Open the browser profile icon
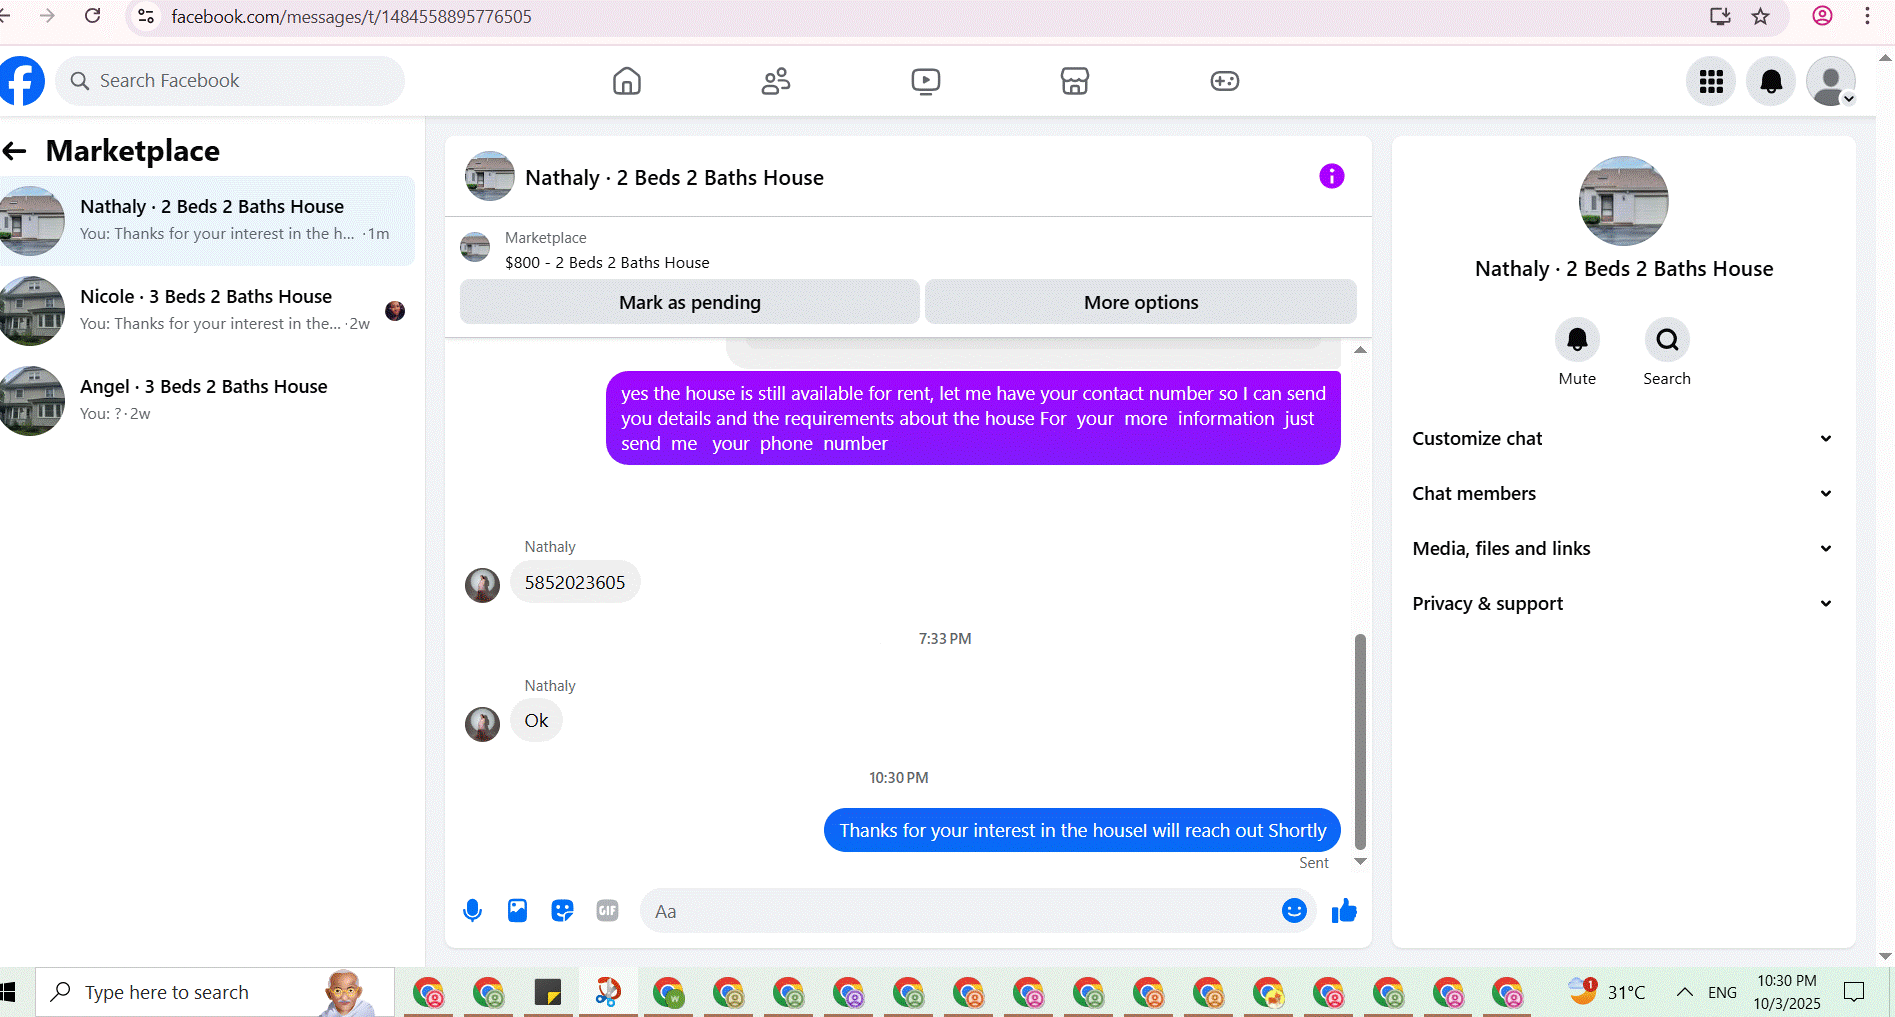Image resolution: width=1895 pixels, height=1017 pixels. (1822, 16)
